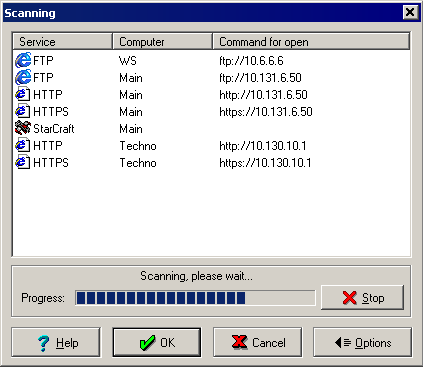This screenshot has width=423, height=367.
Task: Select the FTP icon for WS computer
Action: tap(23, 60)
